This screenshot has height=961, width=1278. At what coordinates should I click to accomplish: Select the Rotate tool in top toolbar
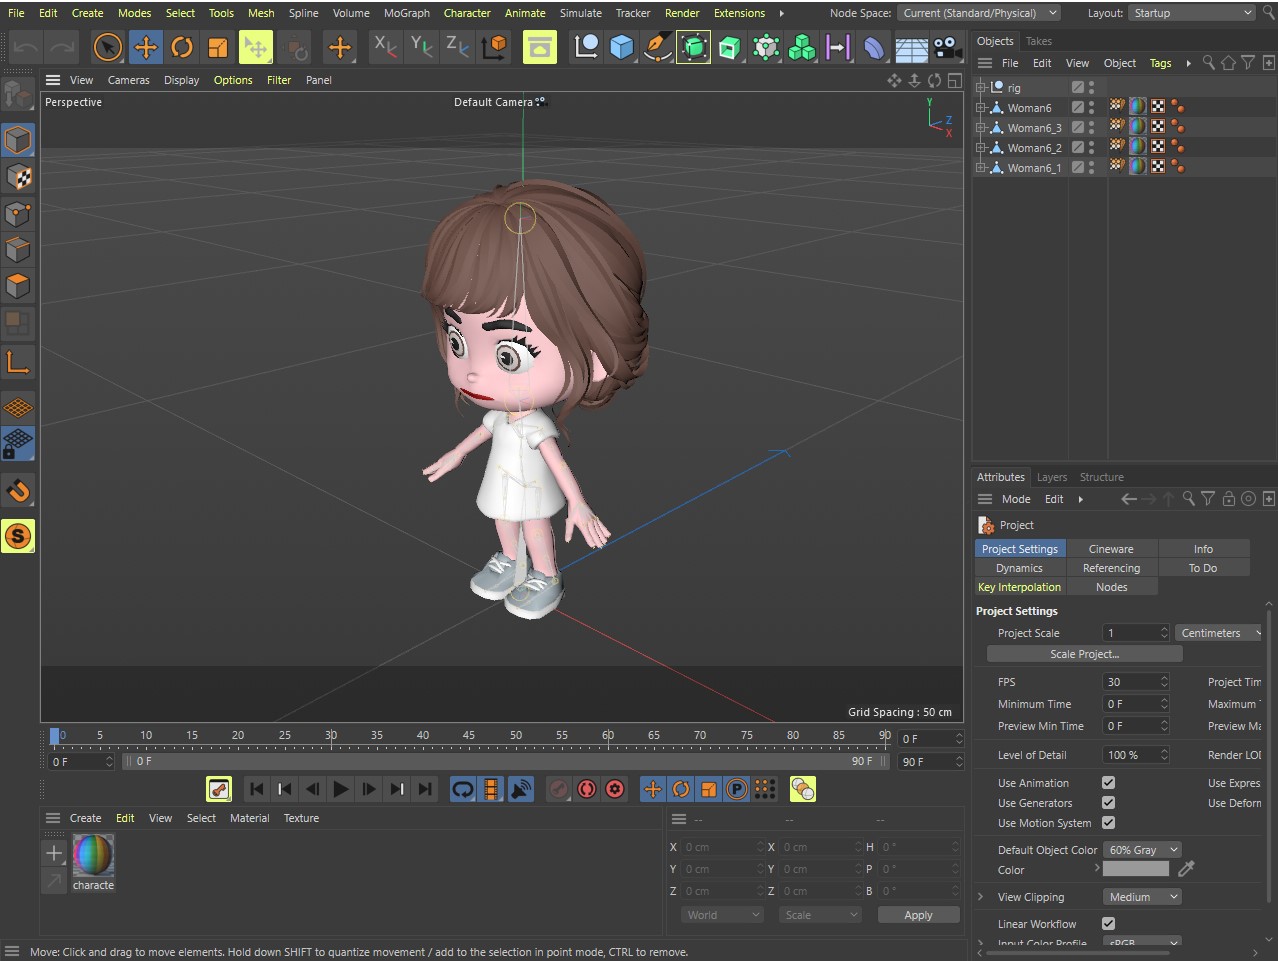tap(181, 47)
